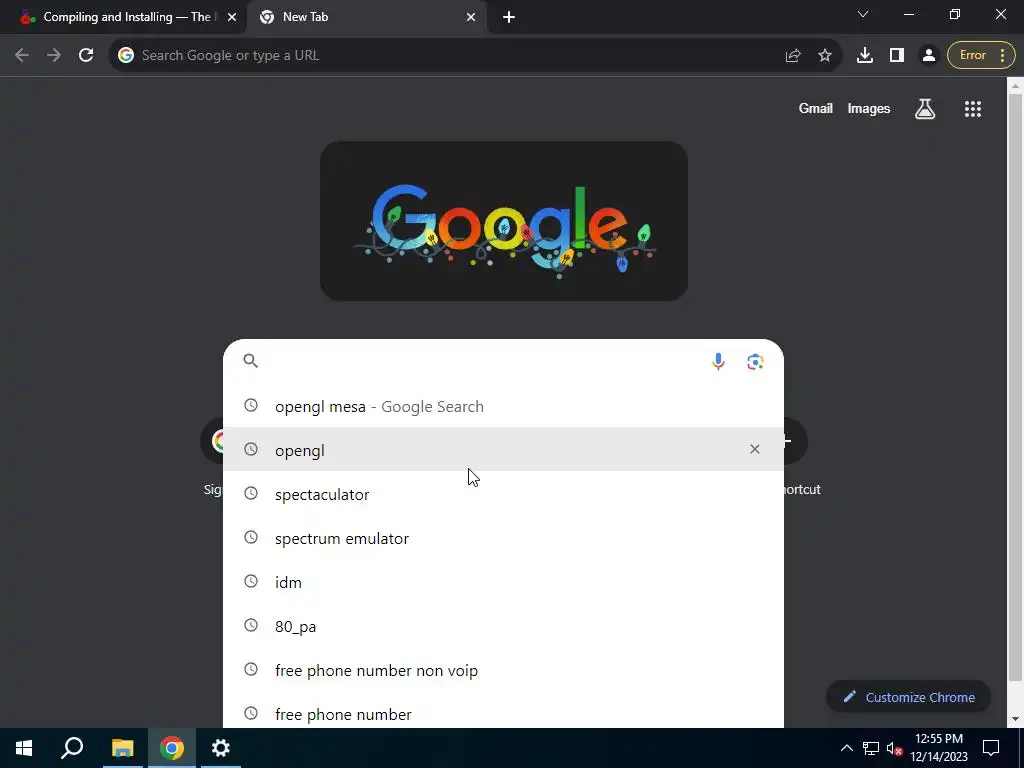Image resolution: width=1024 pixels, height=768 pixels.
Task: Close the 'New Tab' tab
Action: 471,18
